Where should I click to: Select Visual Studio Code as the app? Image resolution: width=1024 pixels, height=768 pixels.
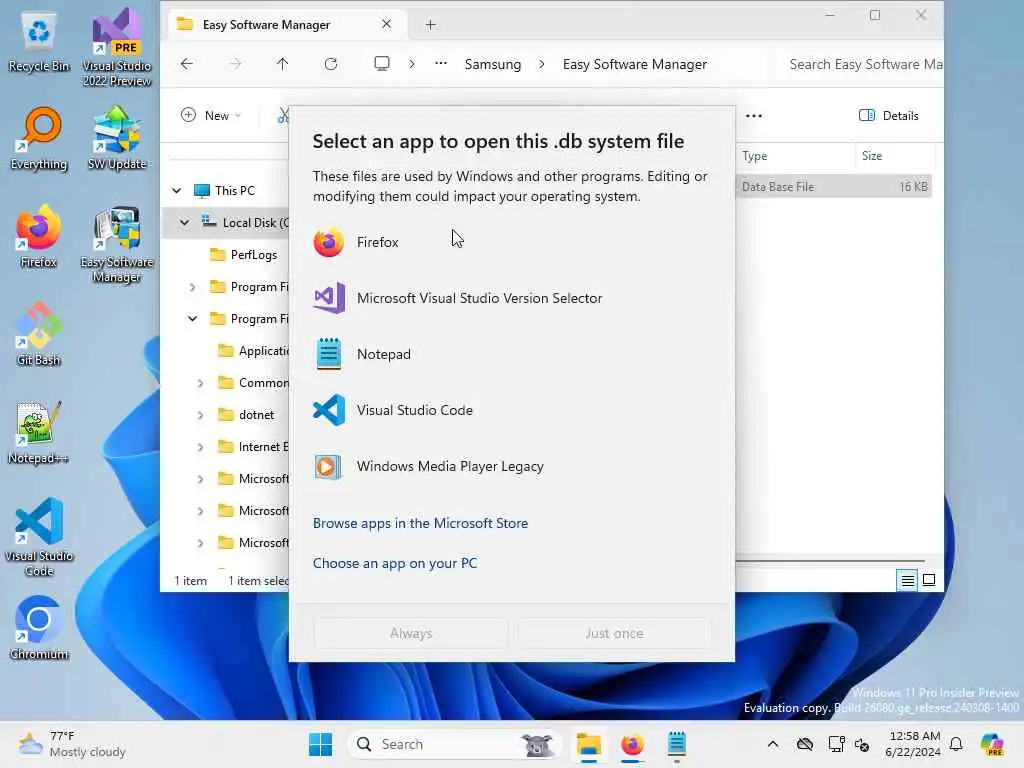click(x=511, y=410)
